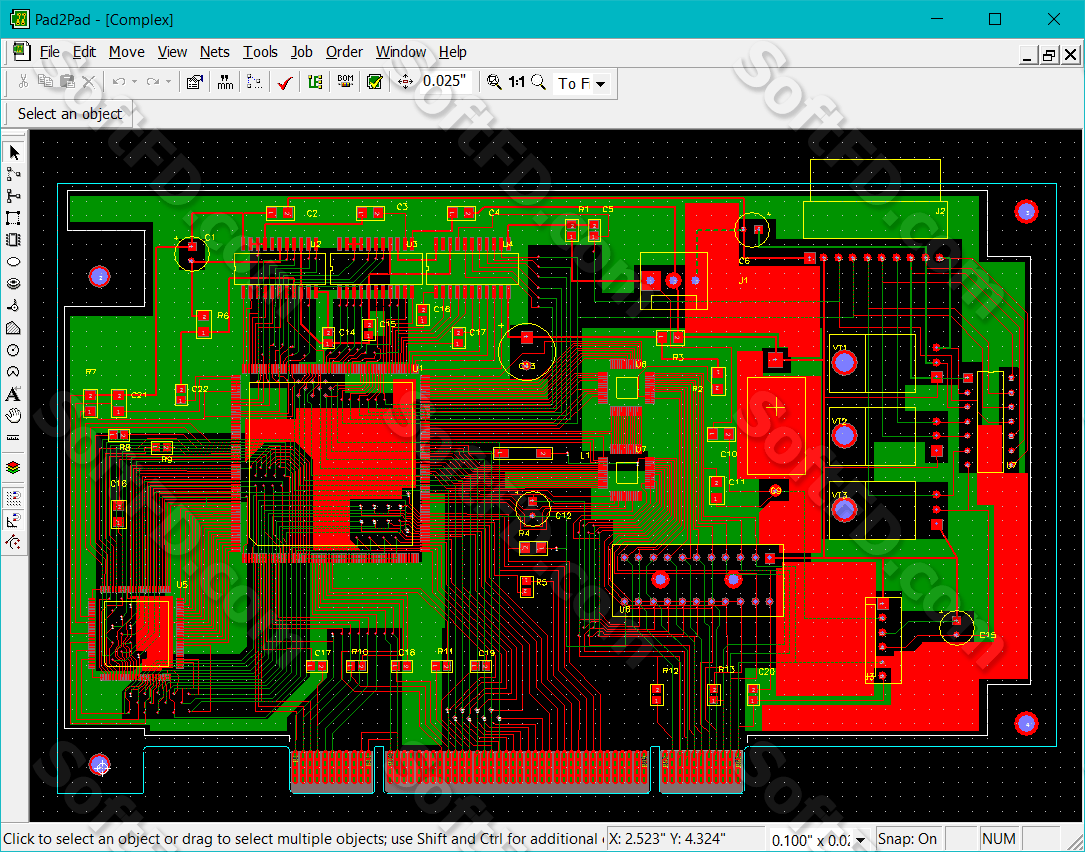Pick the hatched polygon fill tool
This screenshot has height=852, width=1085.
(x=13, y=328)
